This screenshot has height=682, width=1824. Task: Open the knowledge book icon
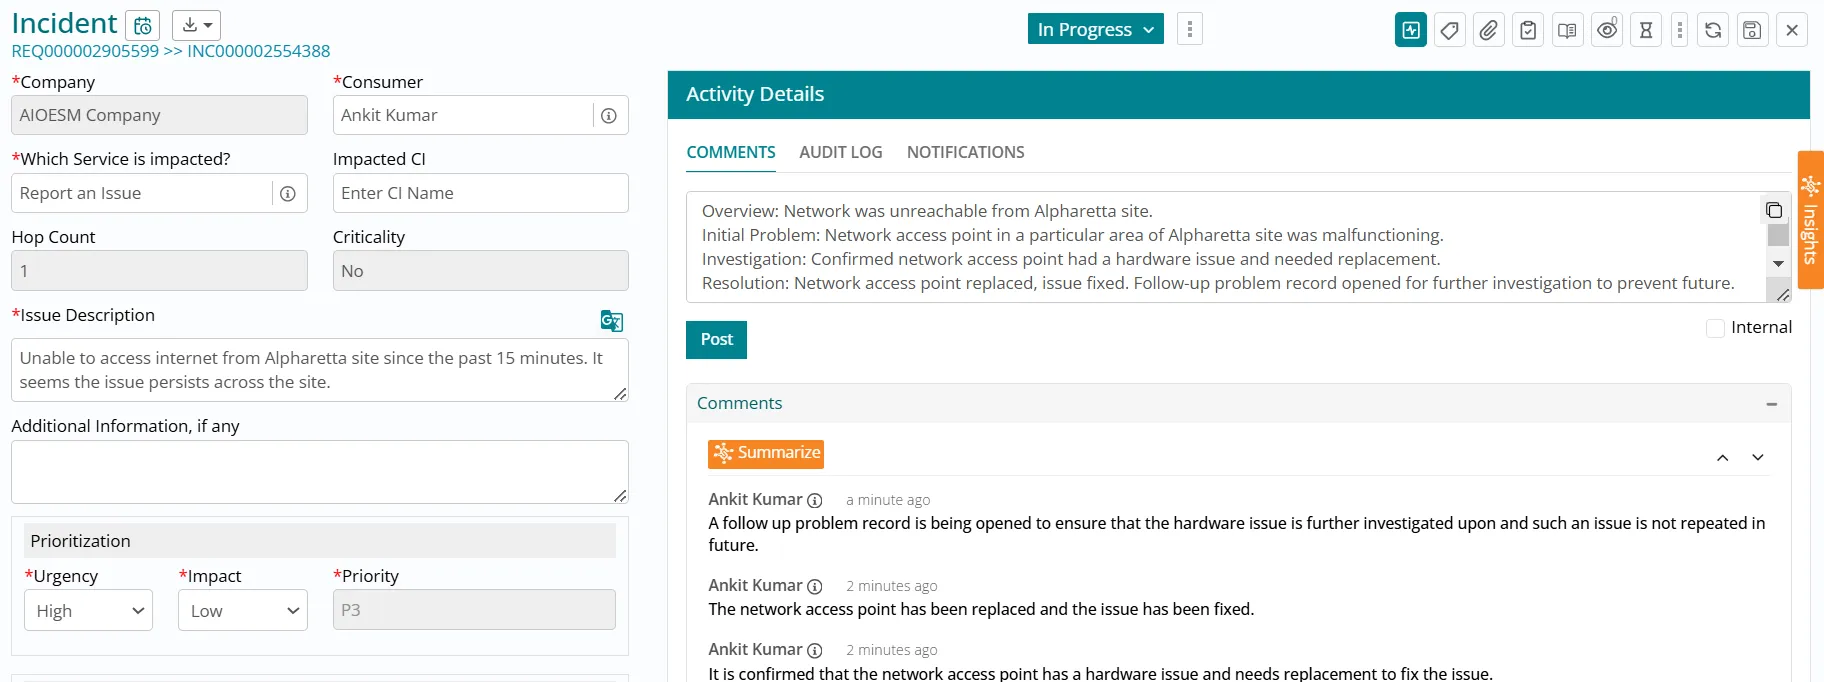[x=1567, y=30]
